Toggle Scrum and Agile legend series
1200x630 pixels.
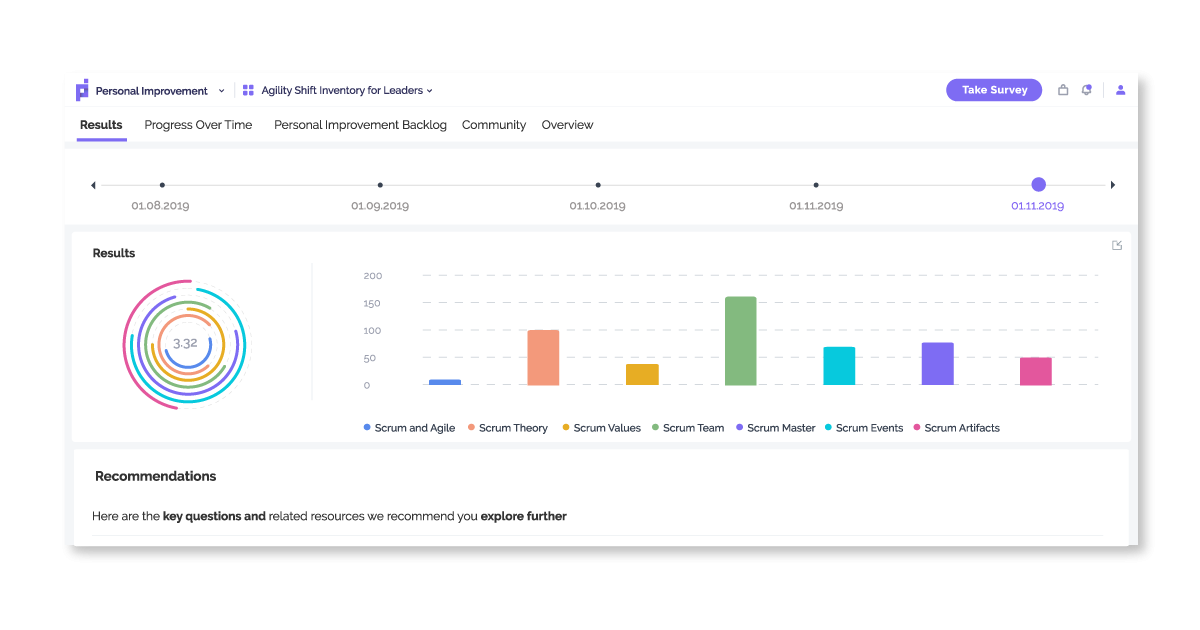click(x=409, y=428)
